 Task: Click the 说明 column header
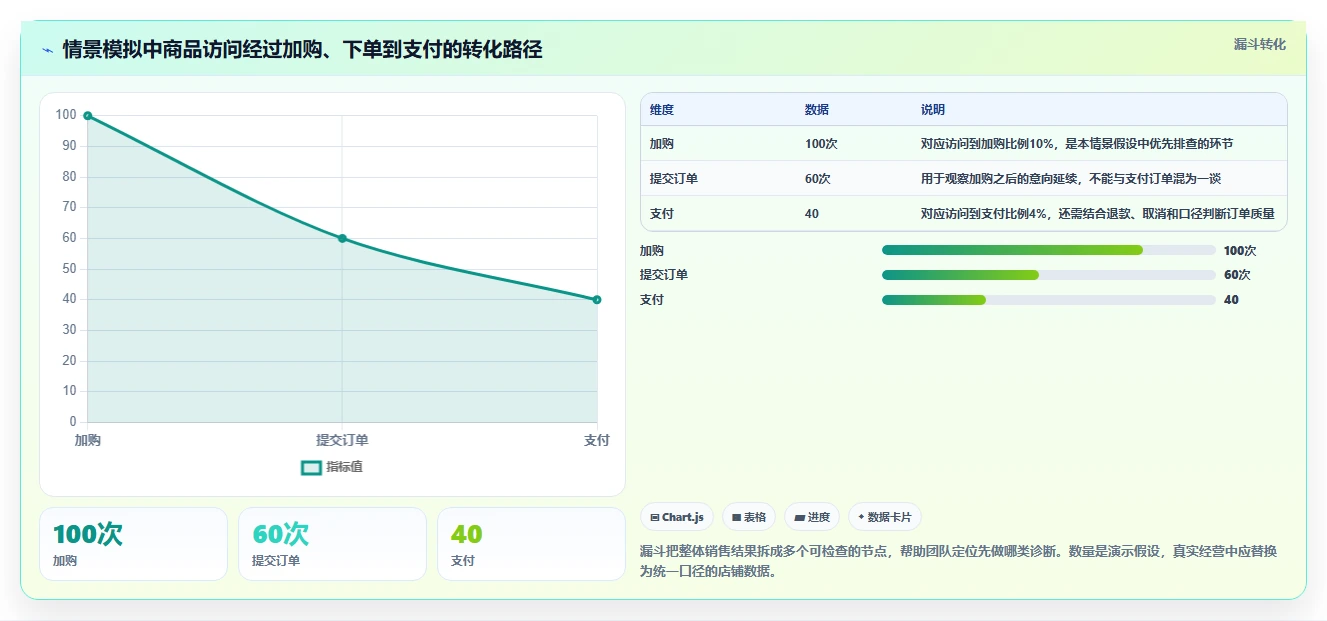coord(933,110)
